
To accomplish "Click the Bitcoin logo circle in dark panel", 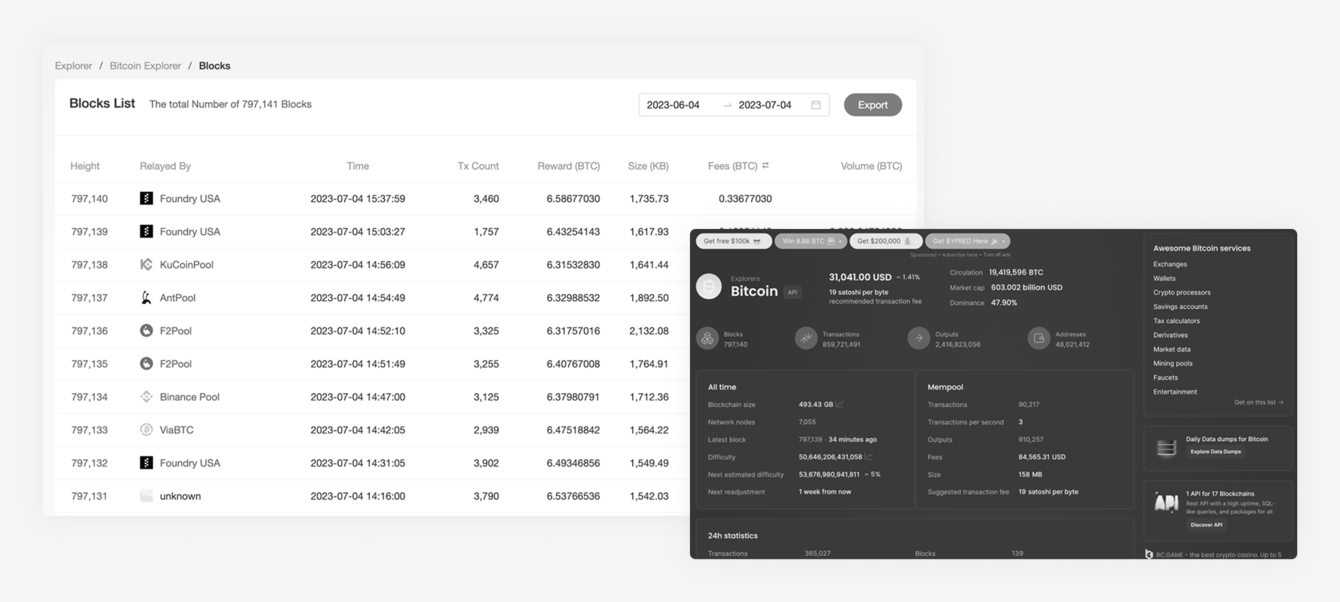I will (x=709, y=287).
